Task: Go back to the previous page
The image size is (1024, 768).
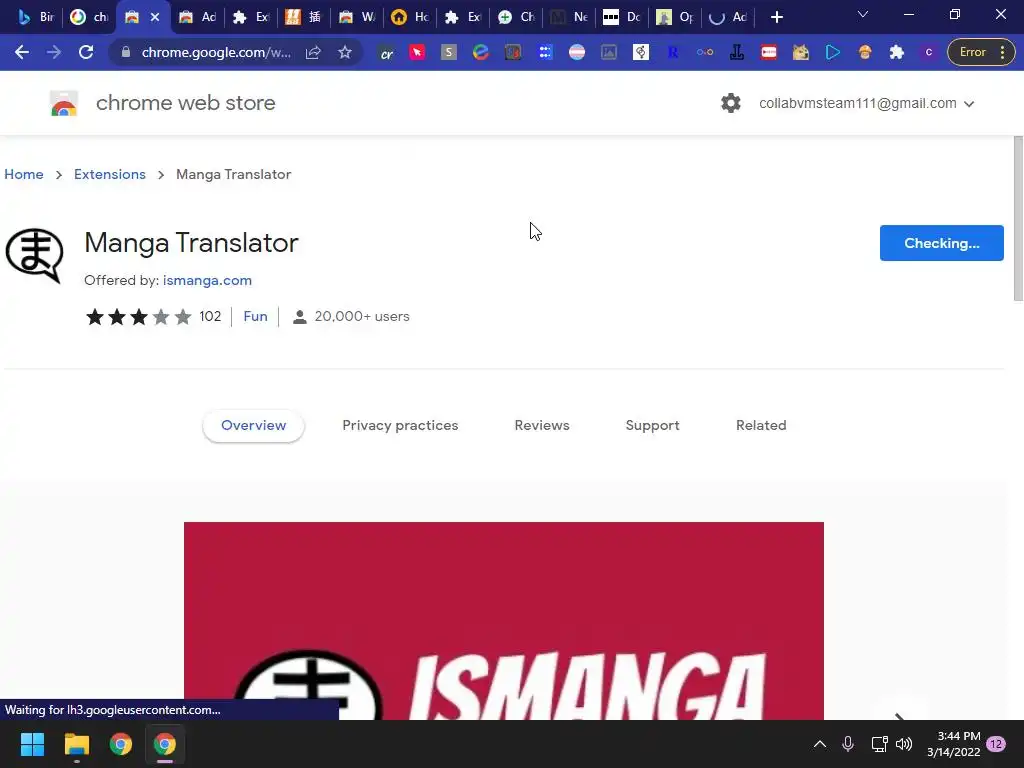Action: pyautogui.click(x=22, y=52)
